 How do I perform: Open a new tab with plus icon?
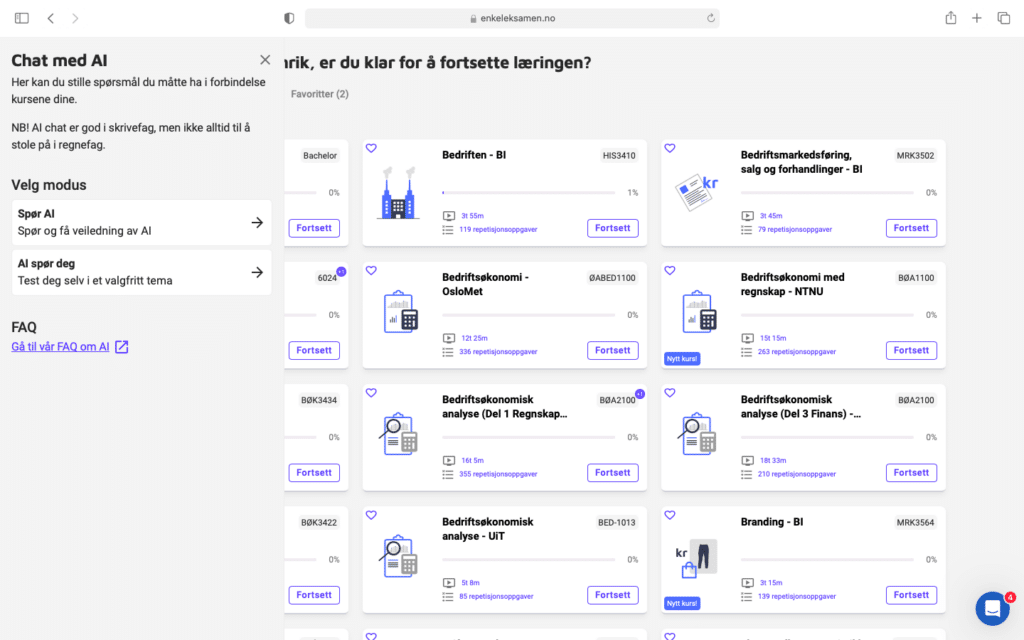(x=977, y=18)
